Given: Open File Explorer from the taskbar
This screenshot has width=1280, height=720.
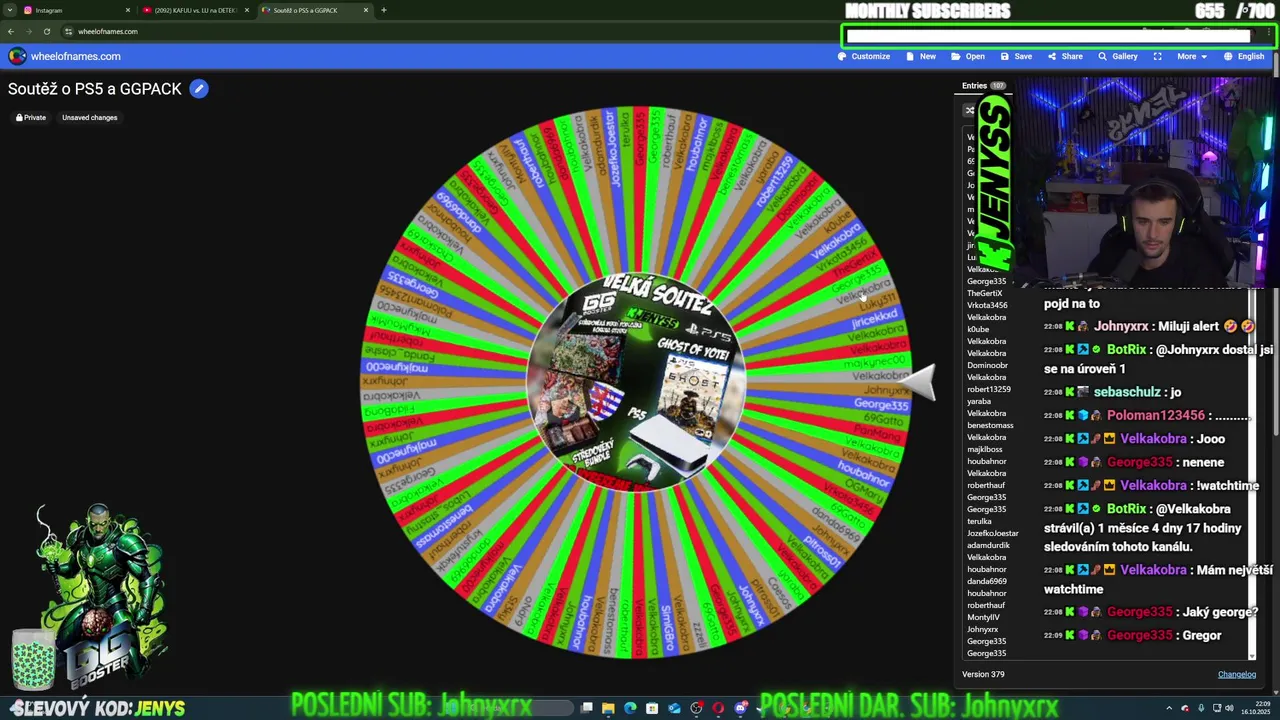Looking at the screenshot, I should pyautogui.click(x=608, y=708).
